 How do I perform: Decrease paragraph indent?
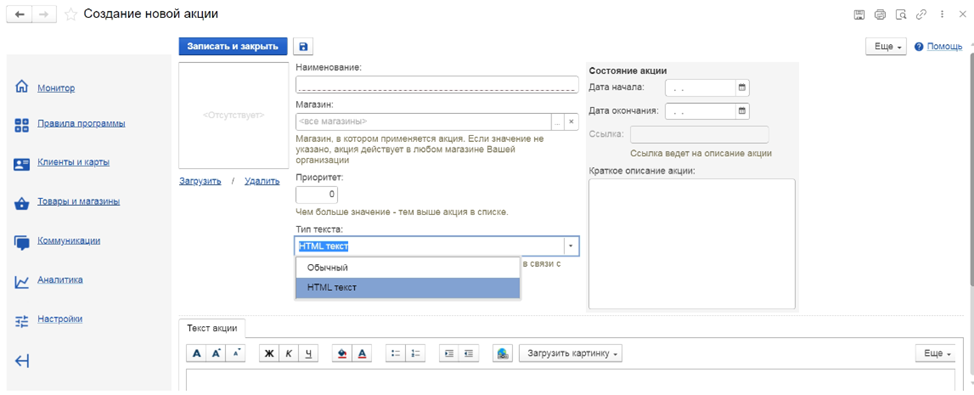click(468, 353)
